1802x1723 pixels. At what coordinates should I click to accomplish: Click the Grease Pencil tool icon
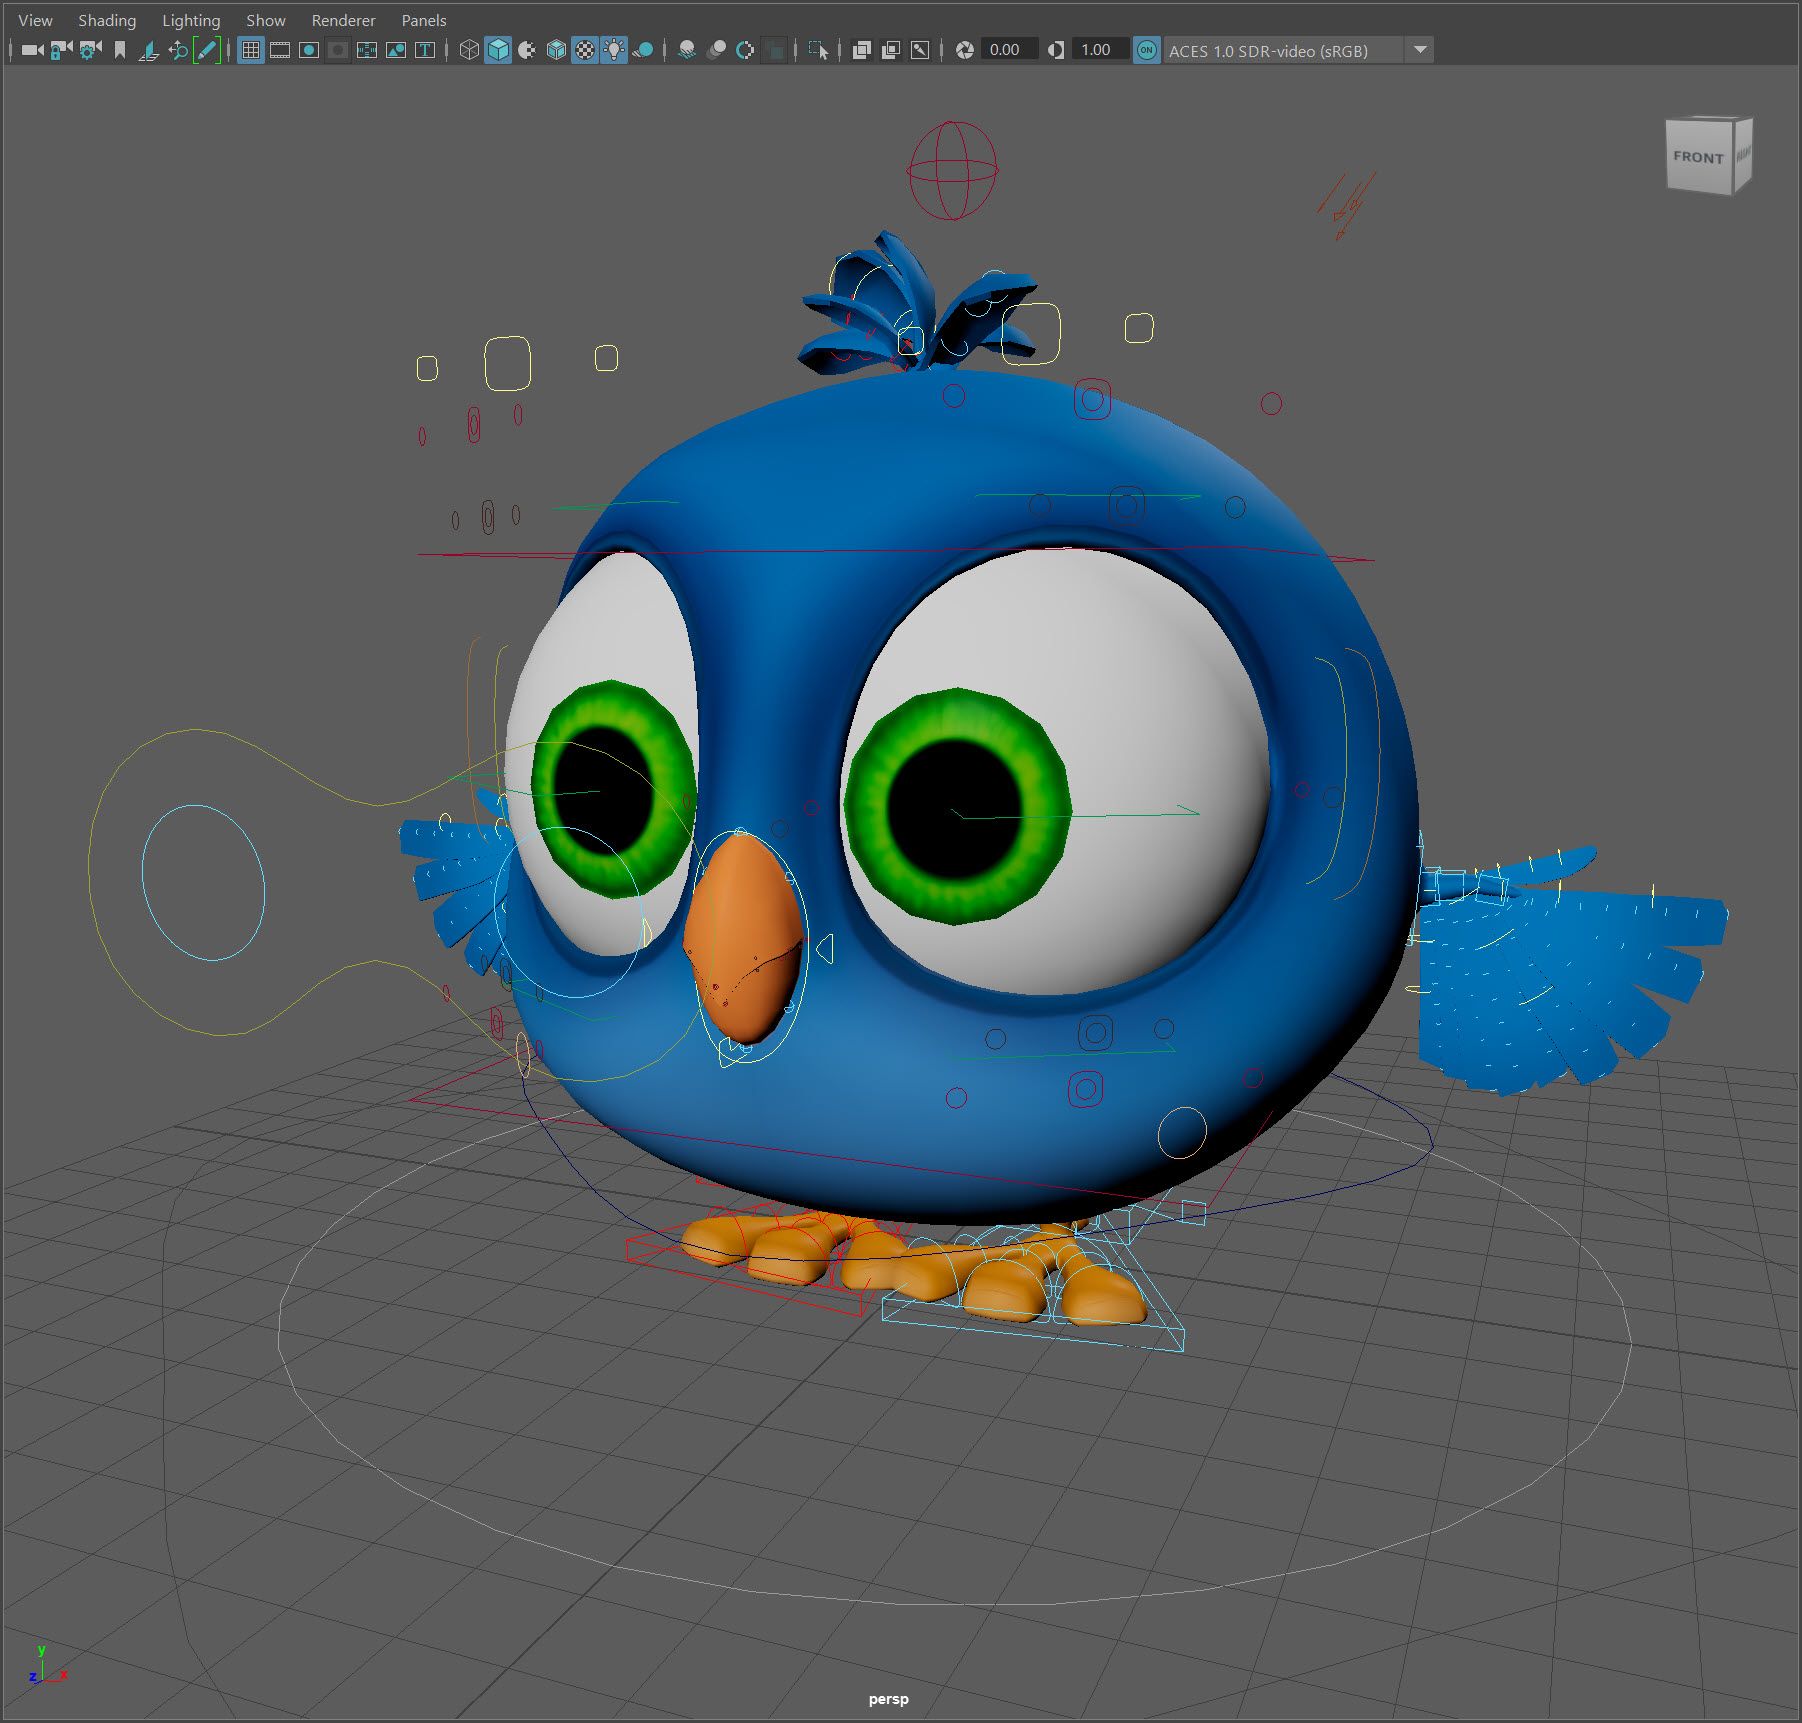[x=207, y=50]
